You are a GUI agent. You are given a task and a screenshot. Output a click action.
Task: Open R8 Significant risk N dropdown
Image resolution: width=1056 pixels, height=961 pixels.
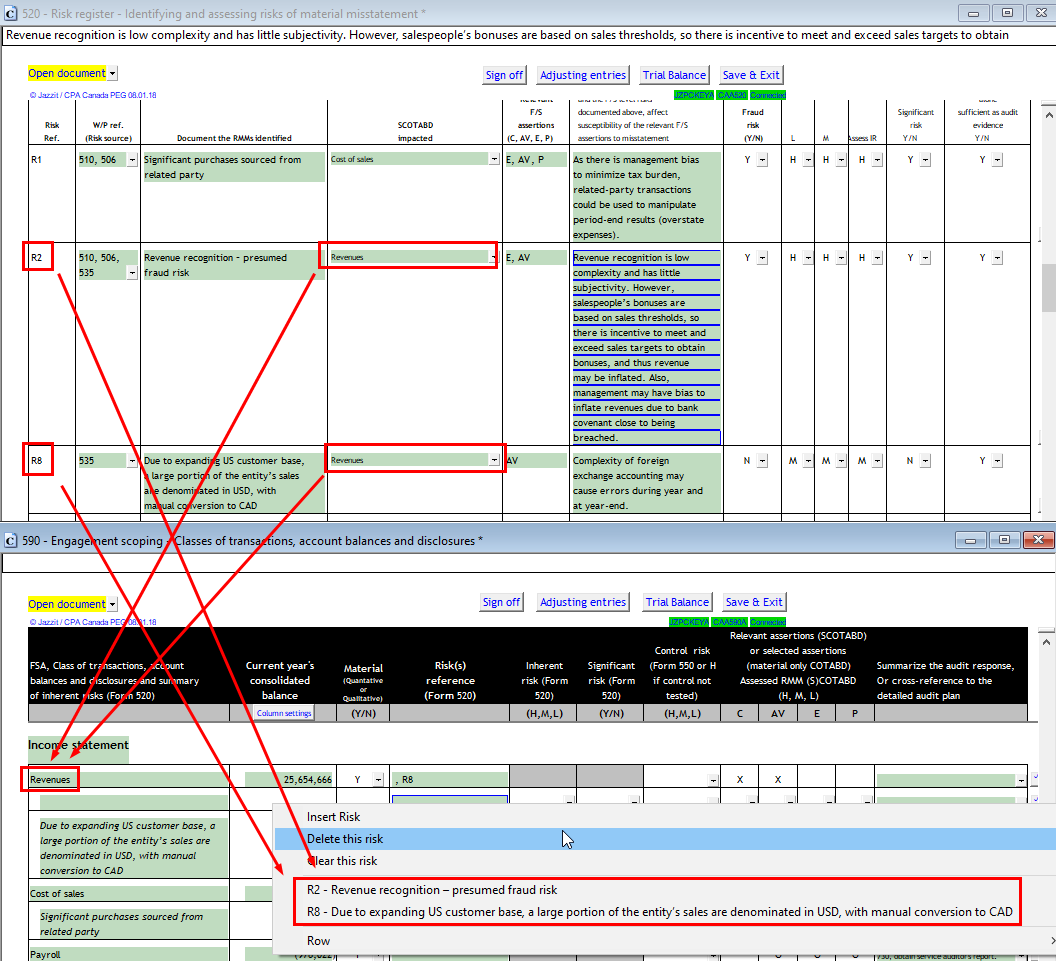click(x=925, y=461)
